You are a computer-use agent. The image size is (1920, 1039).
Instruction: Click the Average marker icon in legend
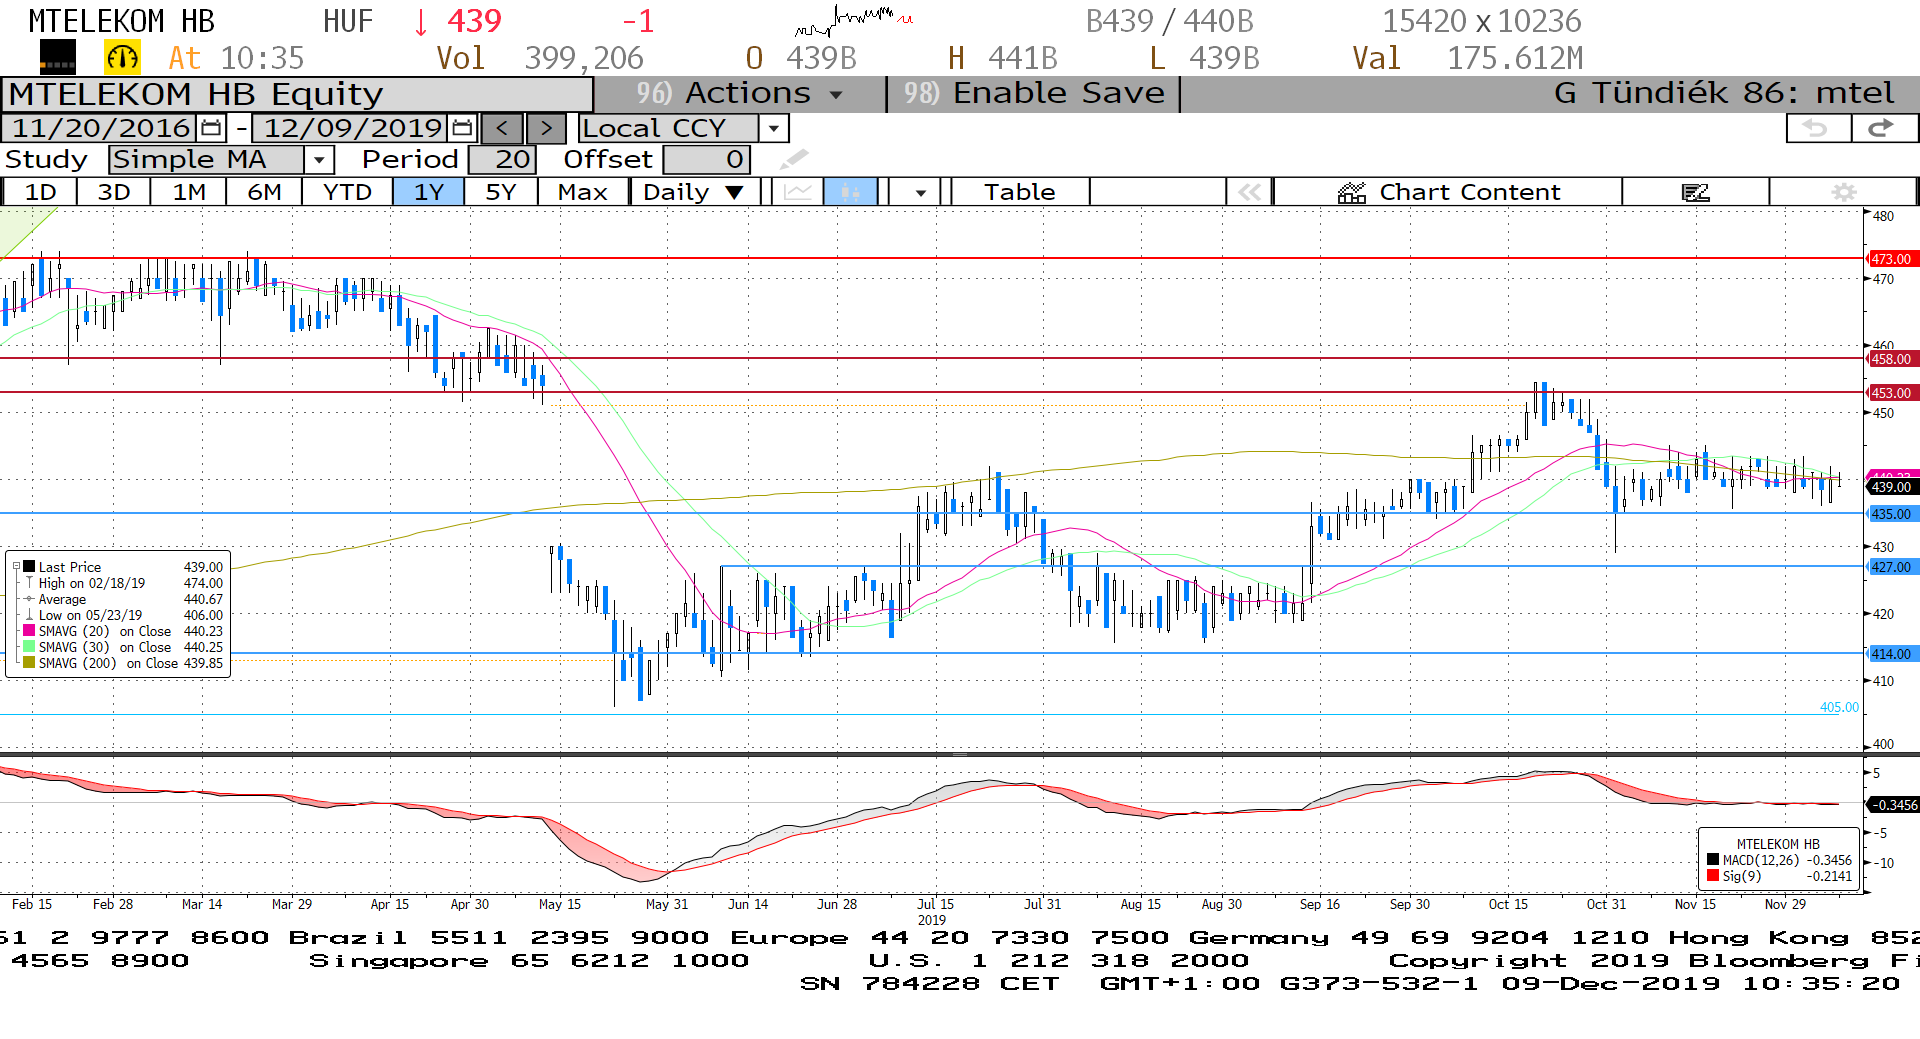29,599
